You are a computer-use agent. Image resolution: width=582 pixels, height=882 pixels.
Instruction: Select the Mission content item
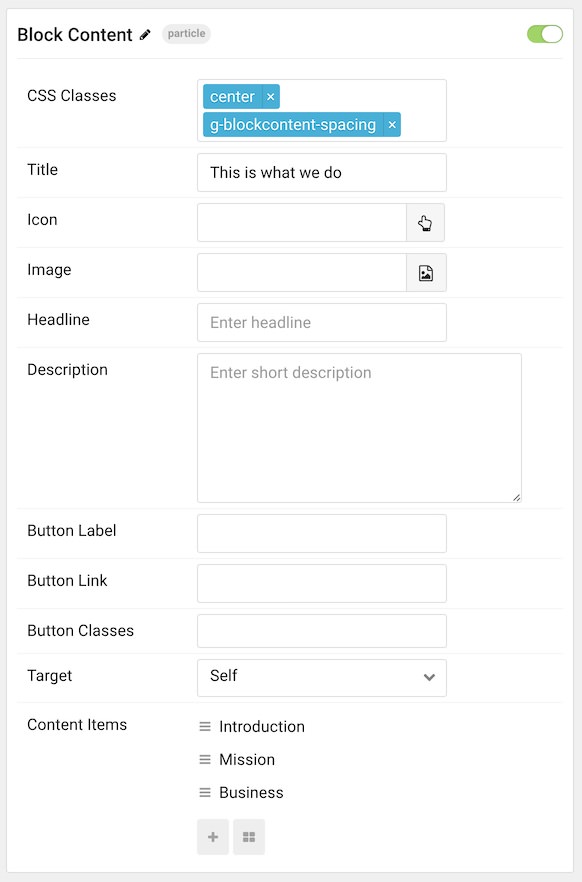tap(247, 760)
